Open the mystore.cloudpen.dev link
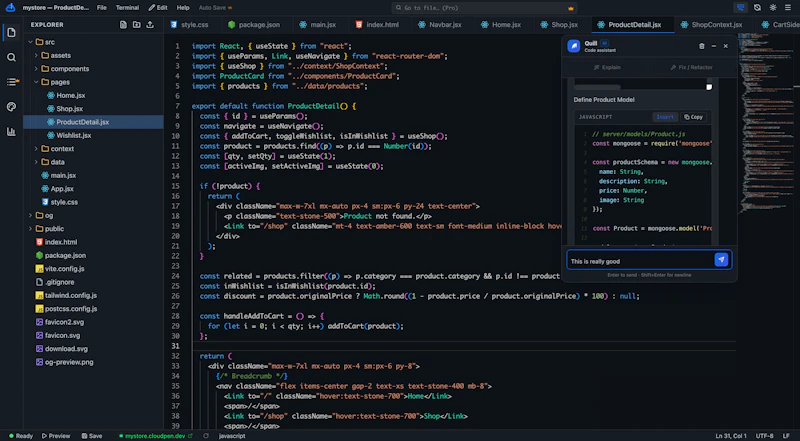The image size is (800, 441). coord(156,436)
